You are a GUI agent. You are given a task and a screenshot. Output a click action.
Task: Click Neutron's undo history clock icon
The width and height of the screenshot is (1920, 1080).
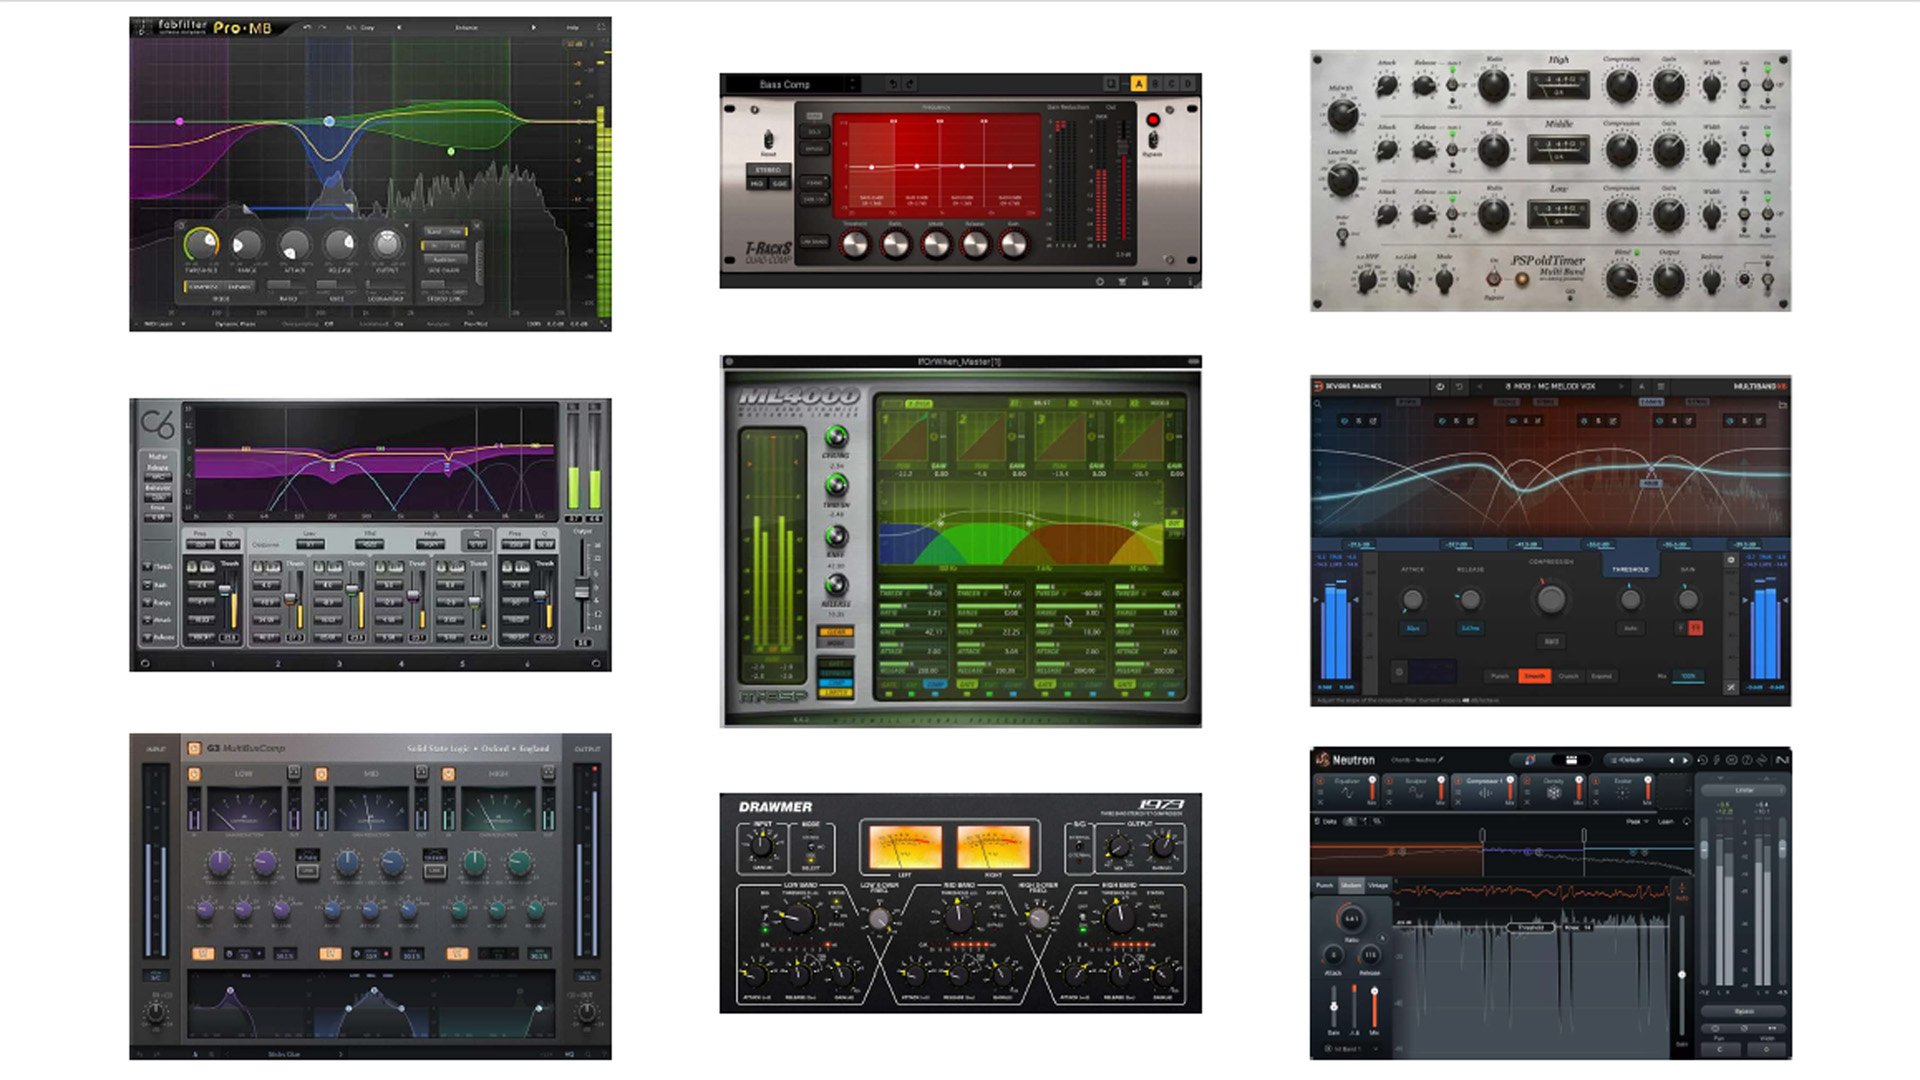click(1702, 760)
